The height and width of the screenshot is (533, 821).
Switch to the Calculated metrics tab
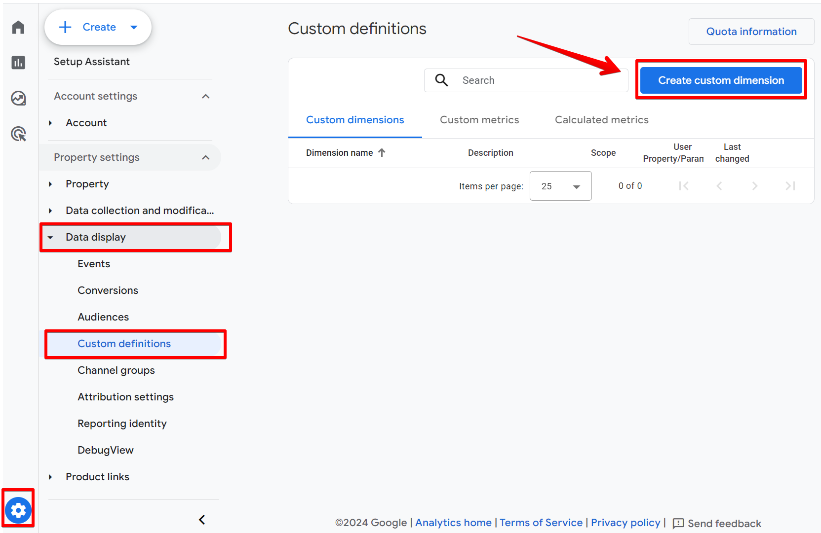[601, 120]
